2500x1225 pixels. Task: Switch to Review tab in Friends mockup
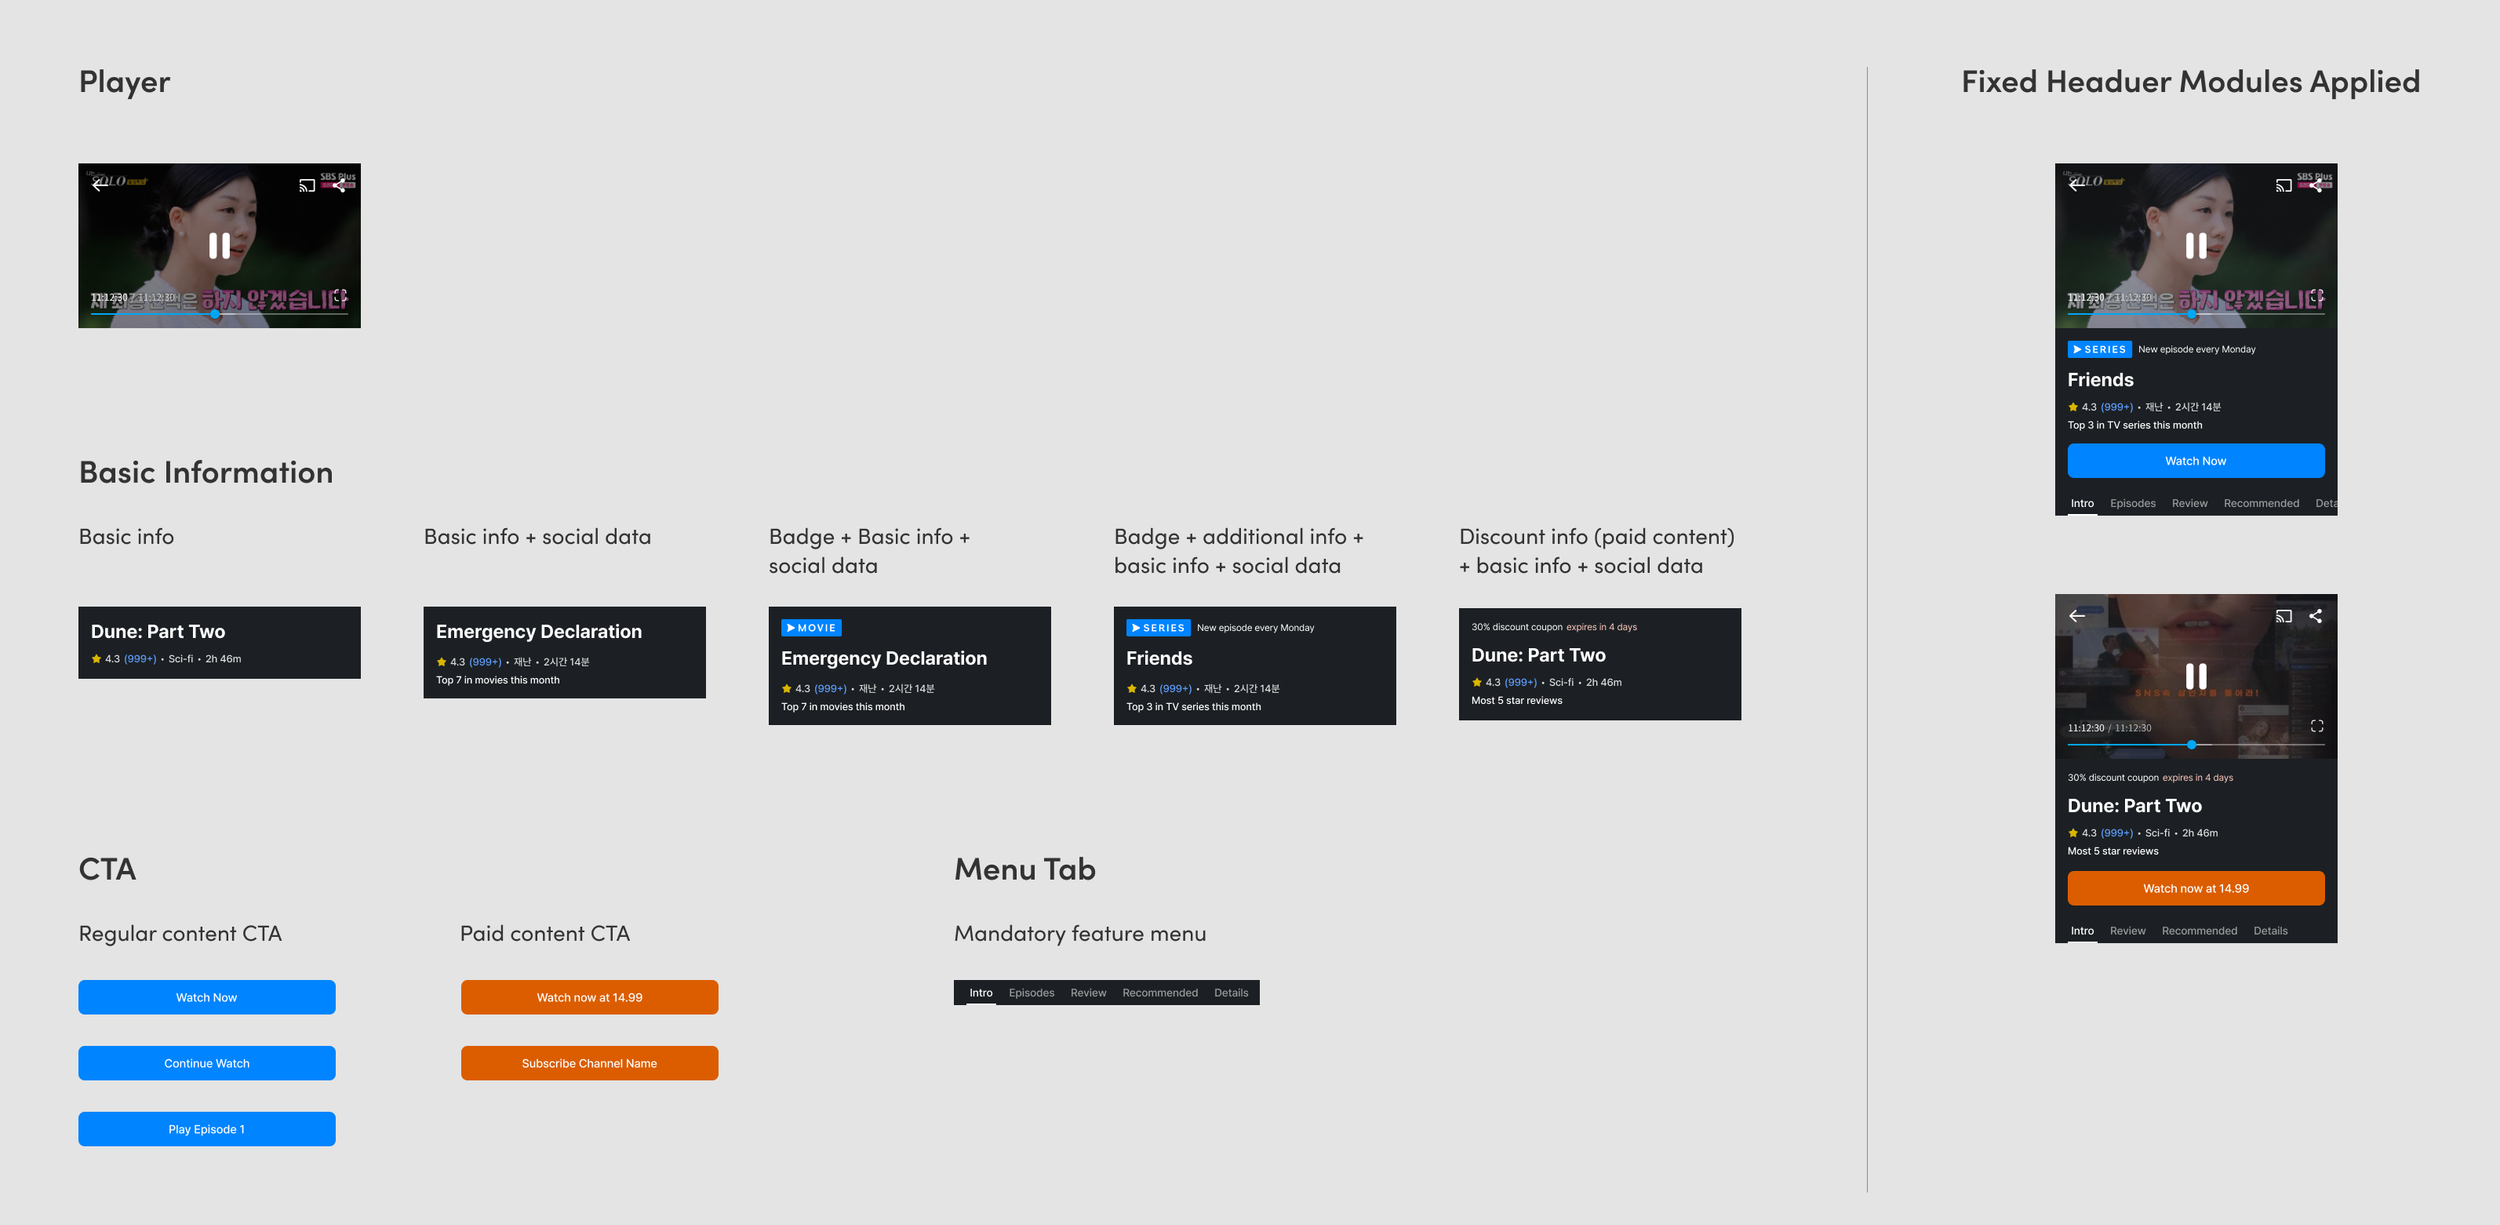[2188, 504]
